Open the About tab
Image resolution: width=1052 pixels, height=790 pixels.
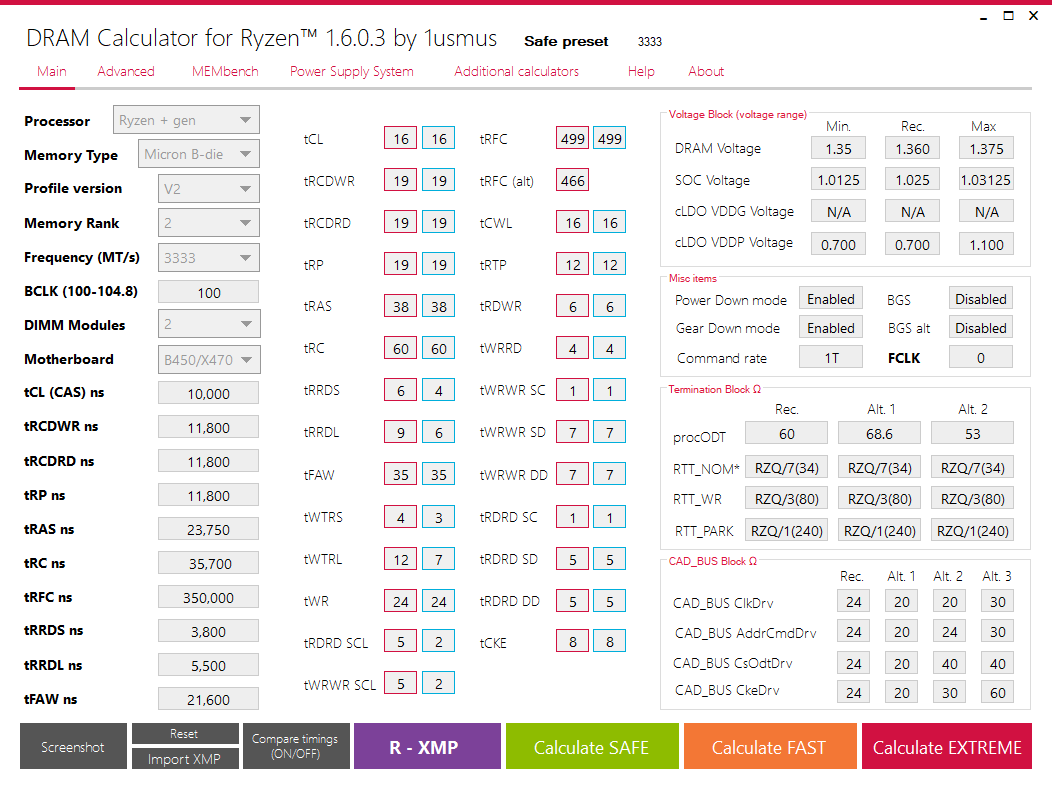coord(706,71)
